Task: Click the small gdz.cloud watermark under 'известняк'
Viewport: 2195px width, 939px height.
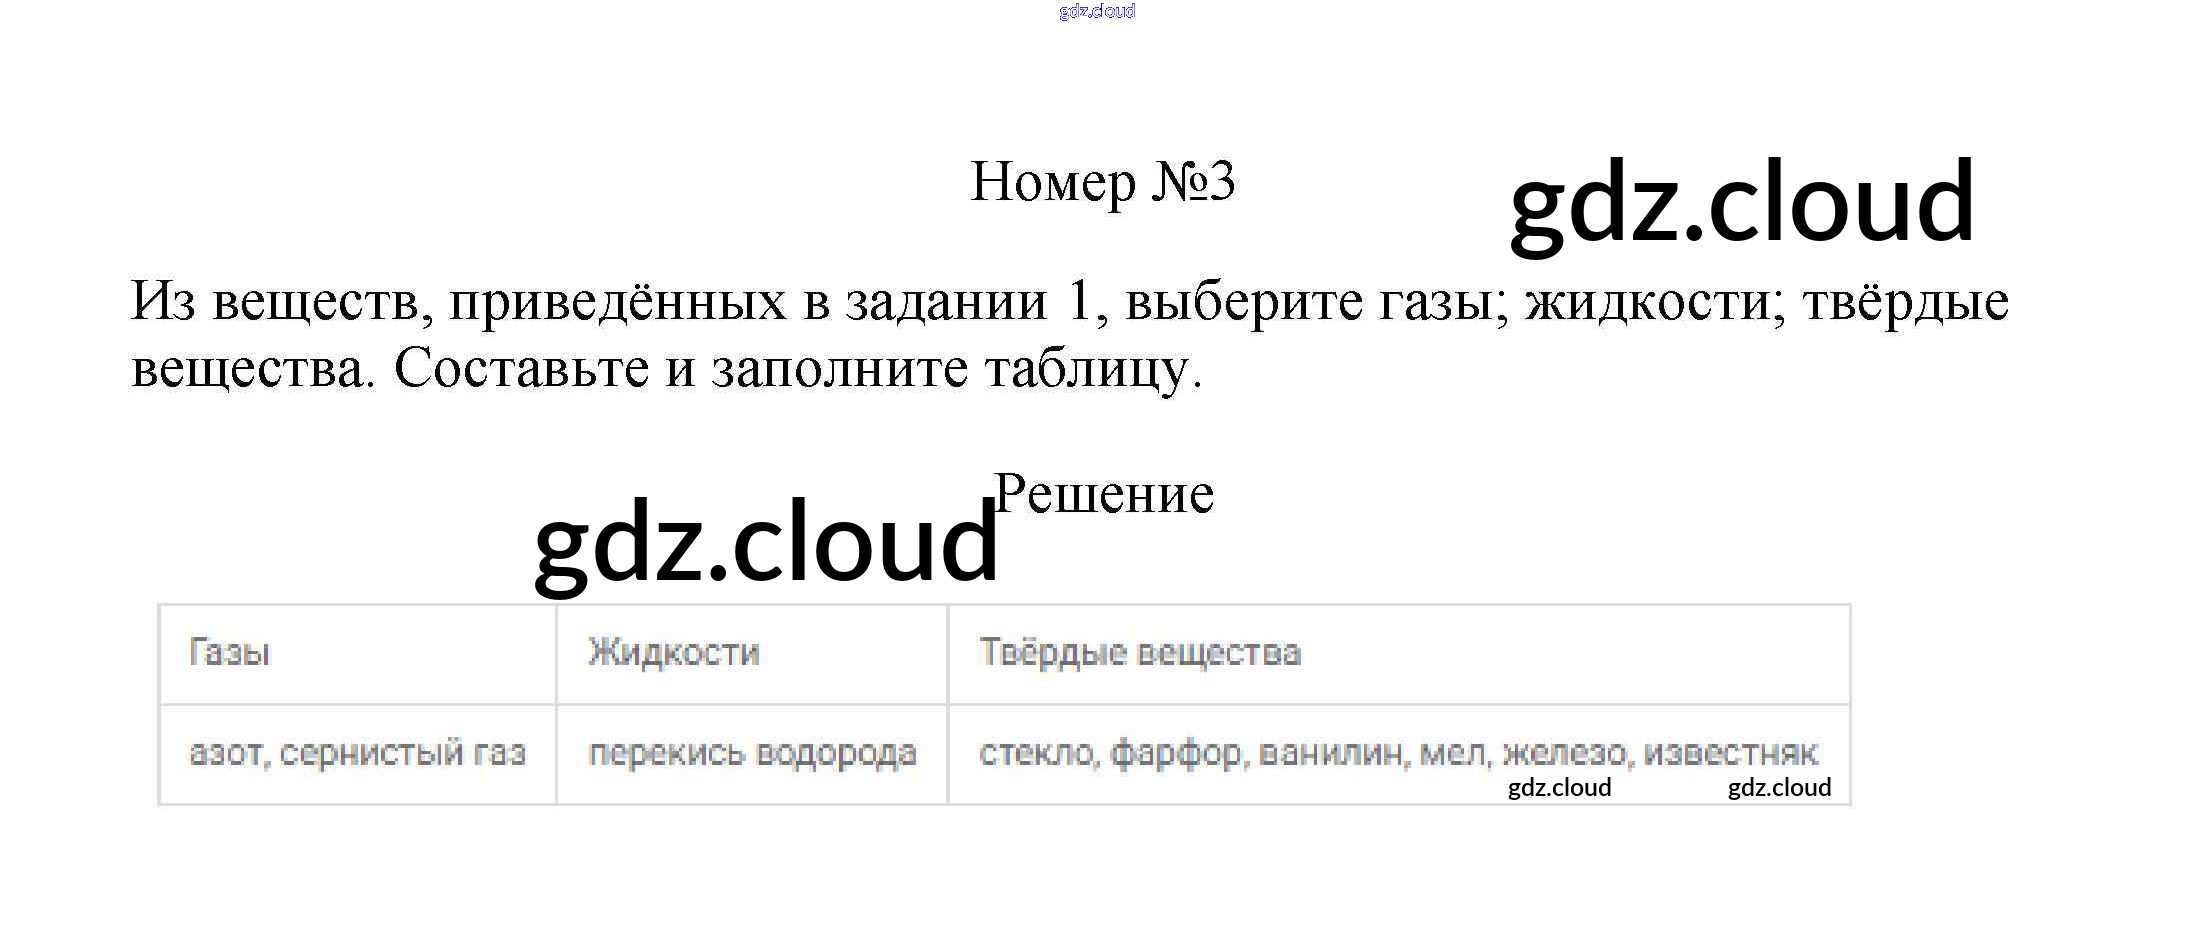Action: (x=1779, y=788)
